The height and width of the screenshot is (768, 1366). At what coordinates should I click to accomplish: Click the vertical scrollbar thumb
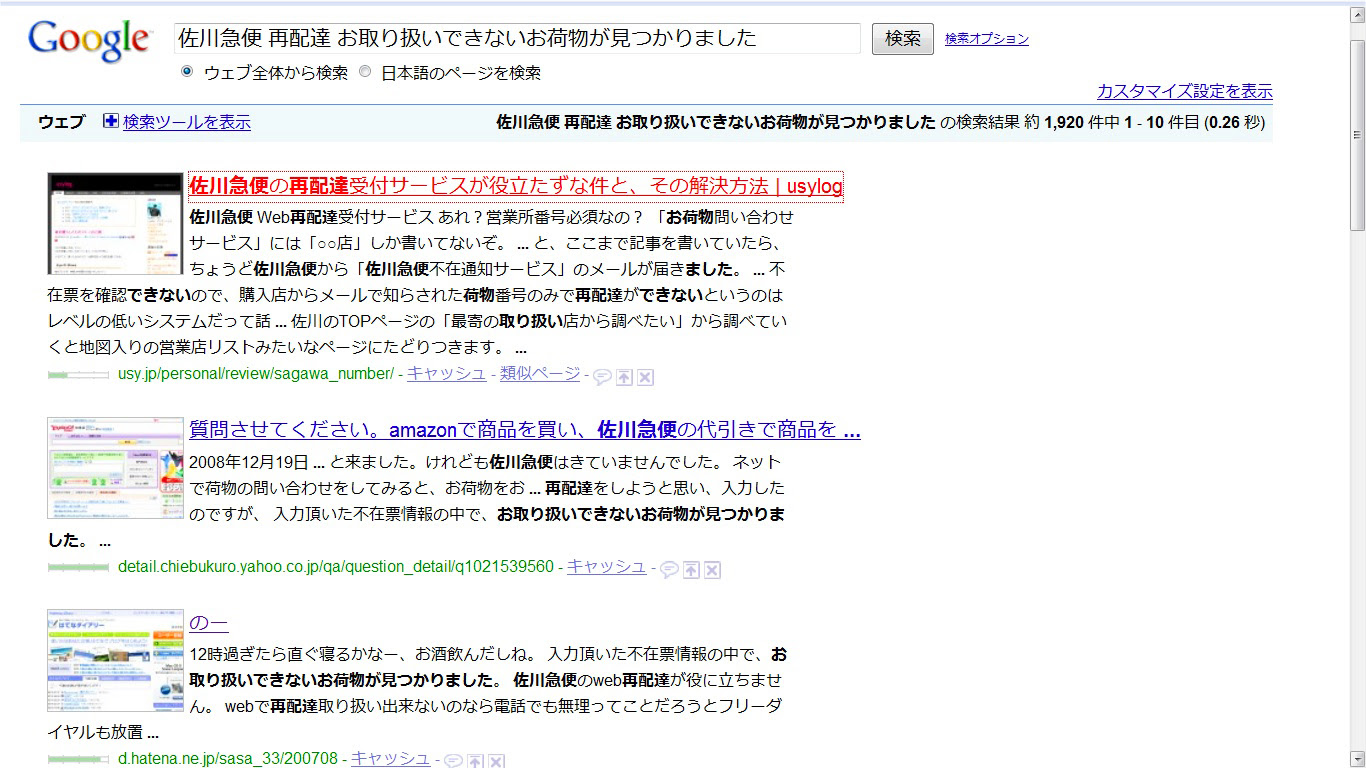click(1357, 134)
